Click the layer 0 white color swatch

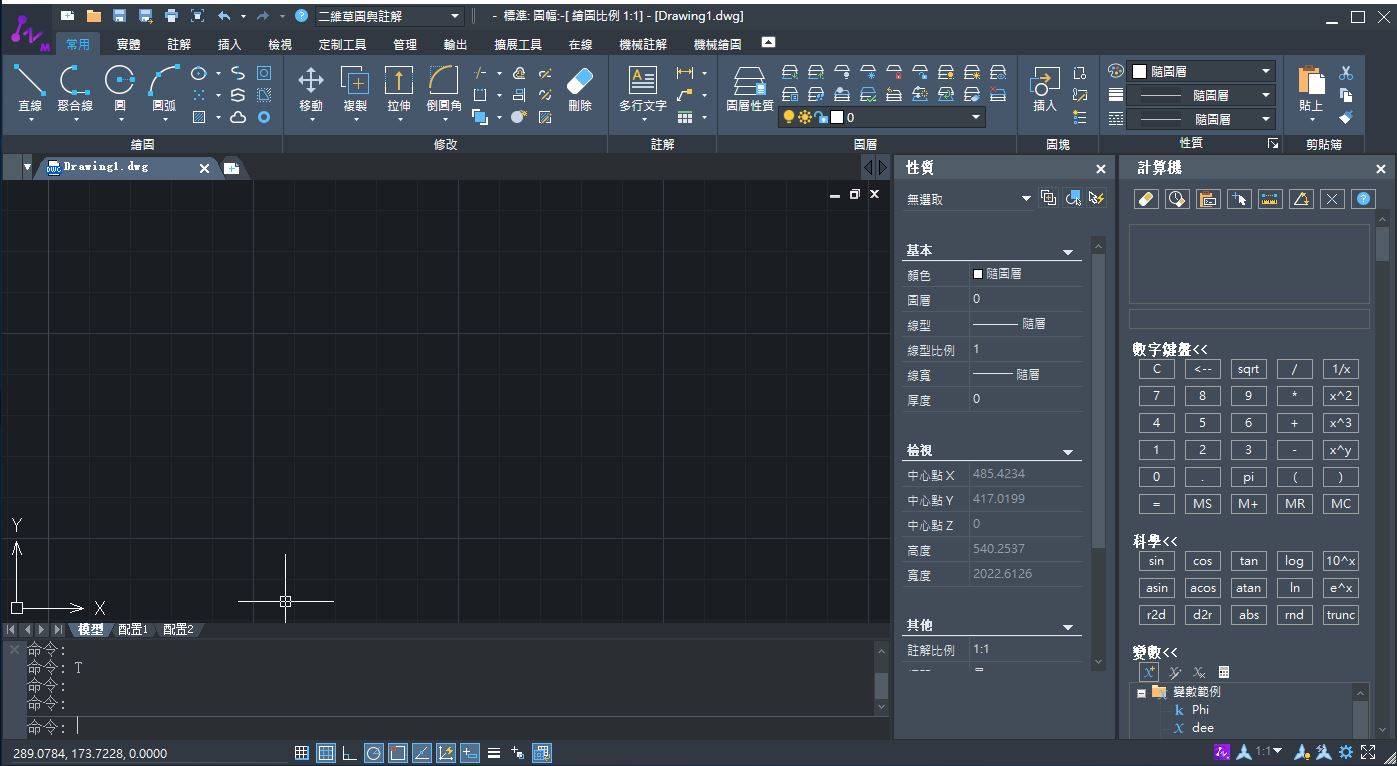pyautogui.click(x=837, y=117)
